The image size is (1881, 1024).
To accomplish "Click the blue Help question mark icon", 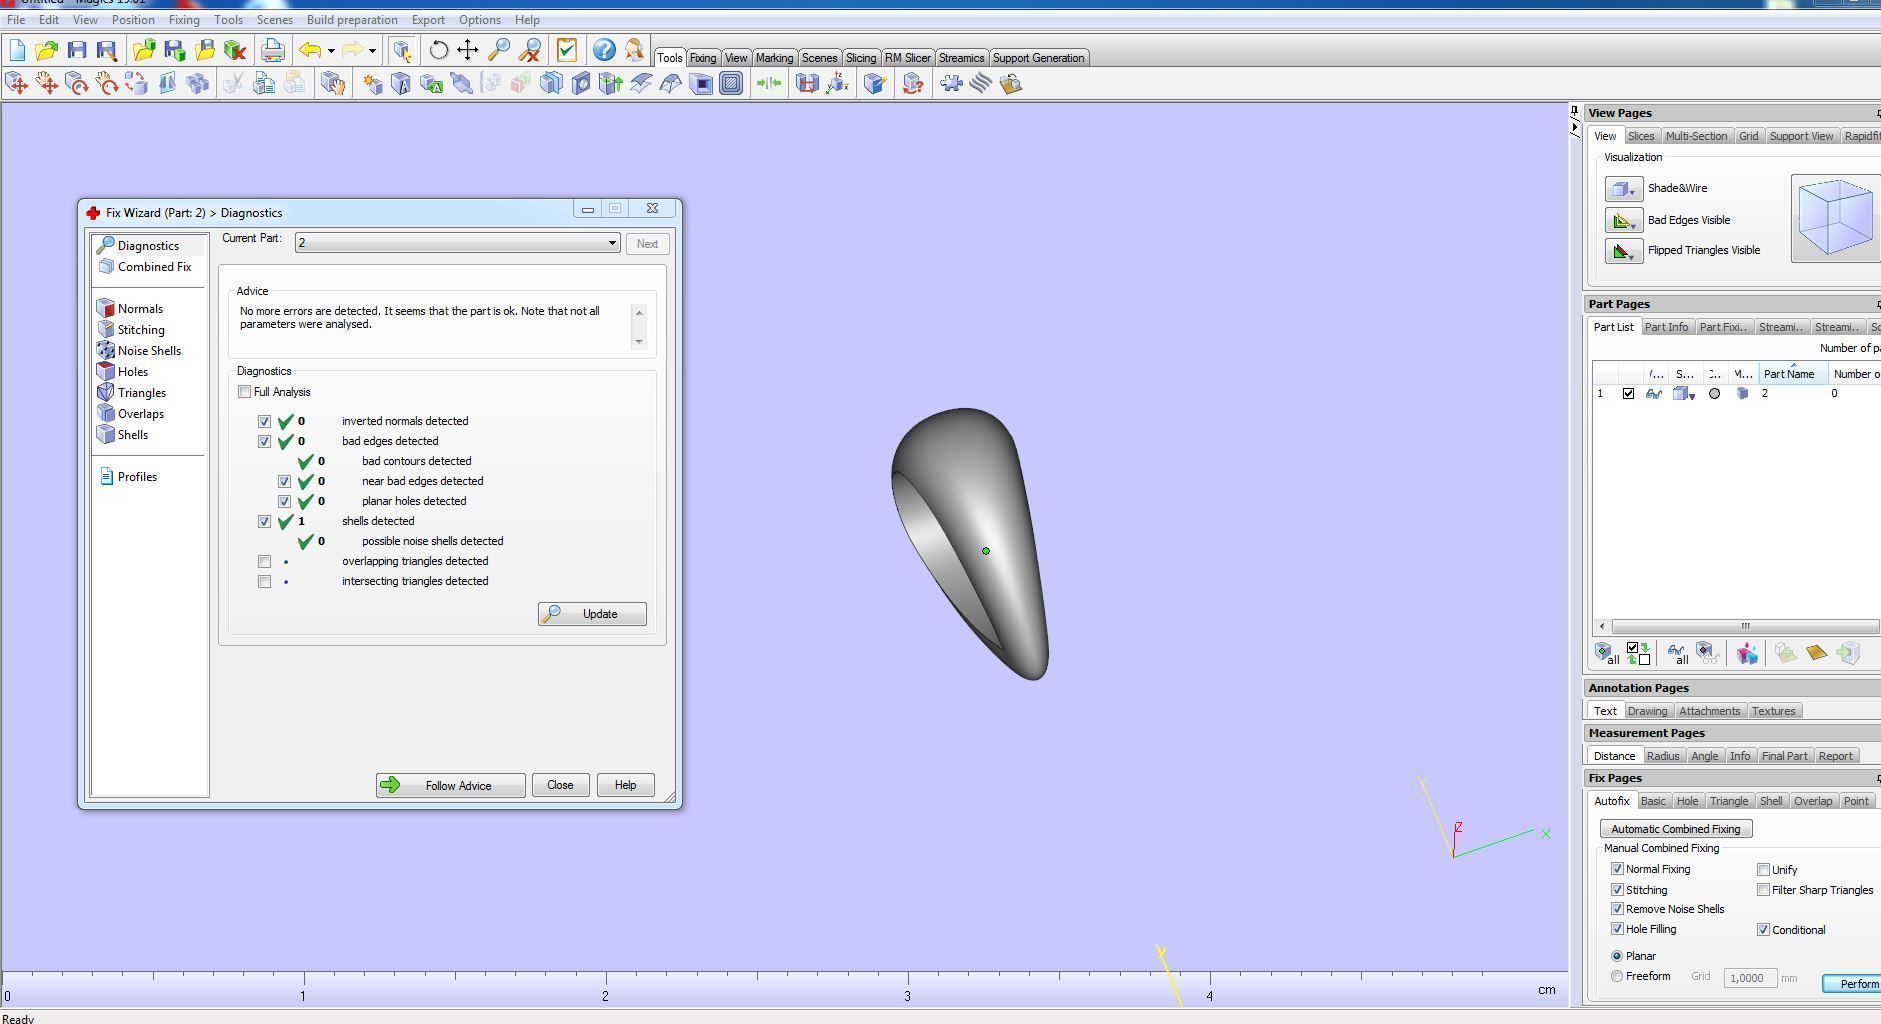I will [x=603, y=50].
